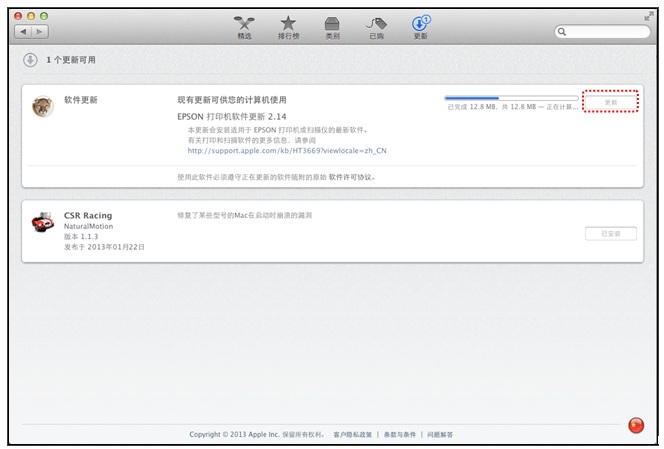Zoom the window with the green button
The height and width of the screenshot is (449, 664).
click(44, 16)
